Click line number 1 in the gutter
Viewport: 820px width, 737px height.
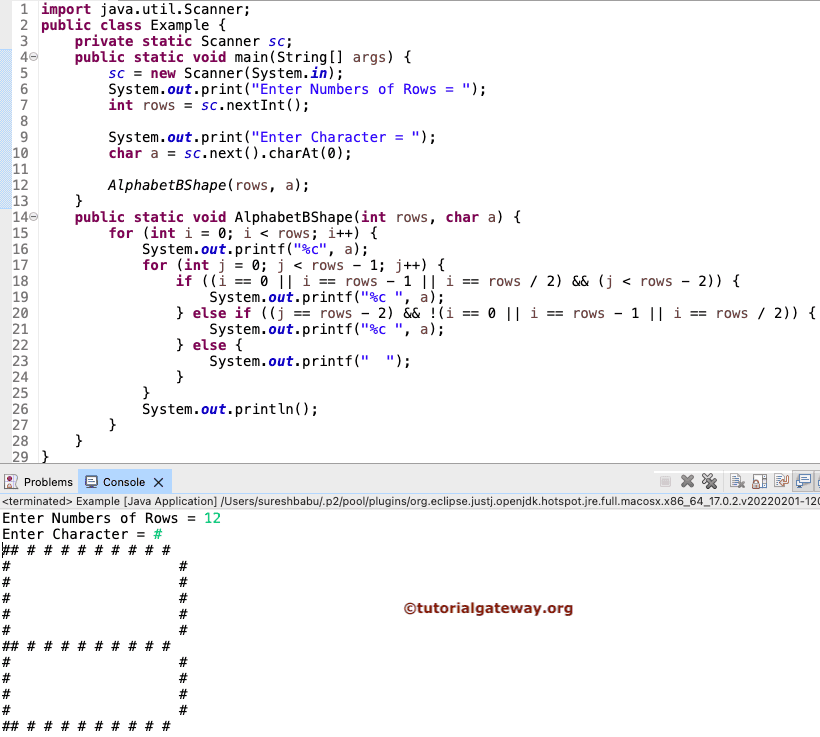tap(24, 9)
